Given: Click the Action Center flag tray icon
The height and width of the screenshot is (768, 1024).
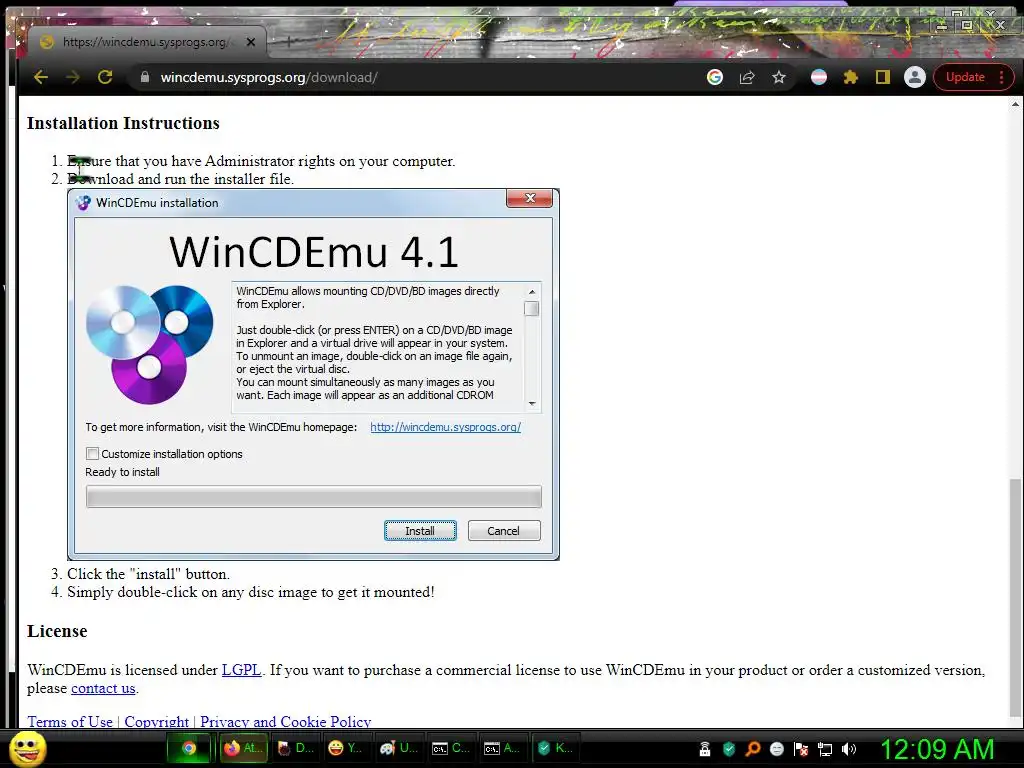Looking at the screenshot, I should click(x=801, y=749).
